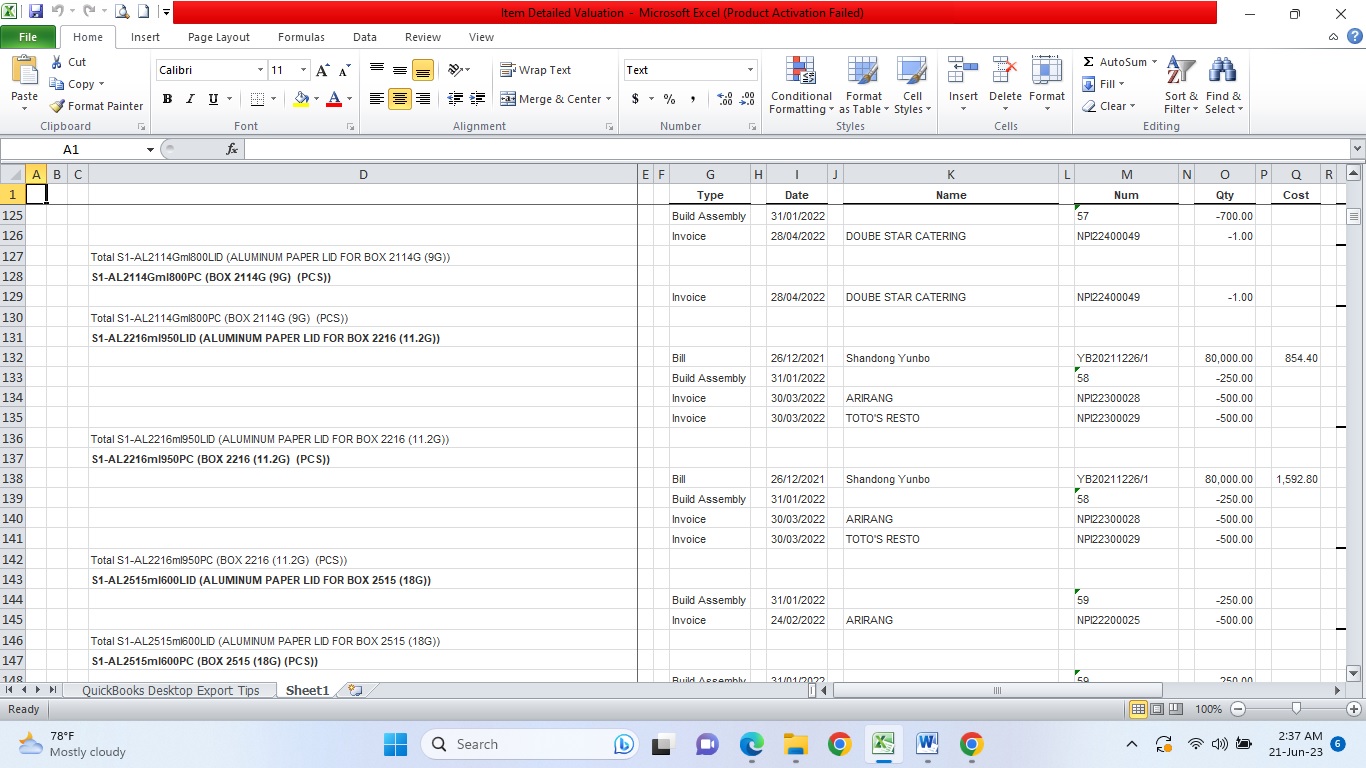
Task: Expand the Name Box dropdown arrow
Action: click(x=150, y=149)
